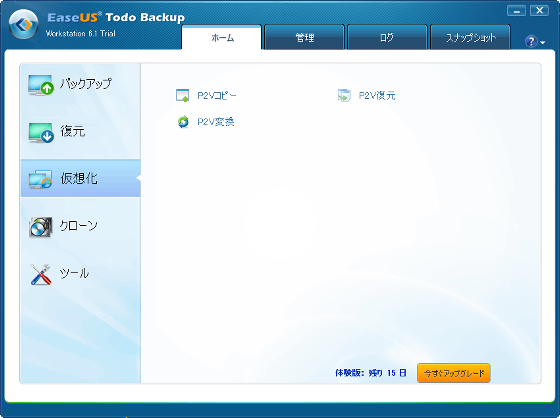Screen dimensions: 560x418
Task: Select the クローン label in sidebar
Action: point(78,226)
